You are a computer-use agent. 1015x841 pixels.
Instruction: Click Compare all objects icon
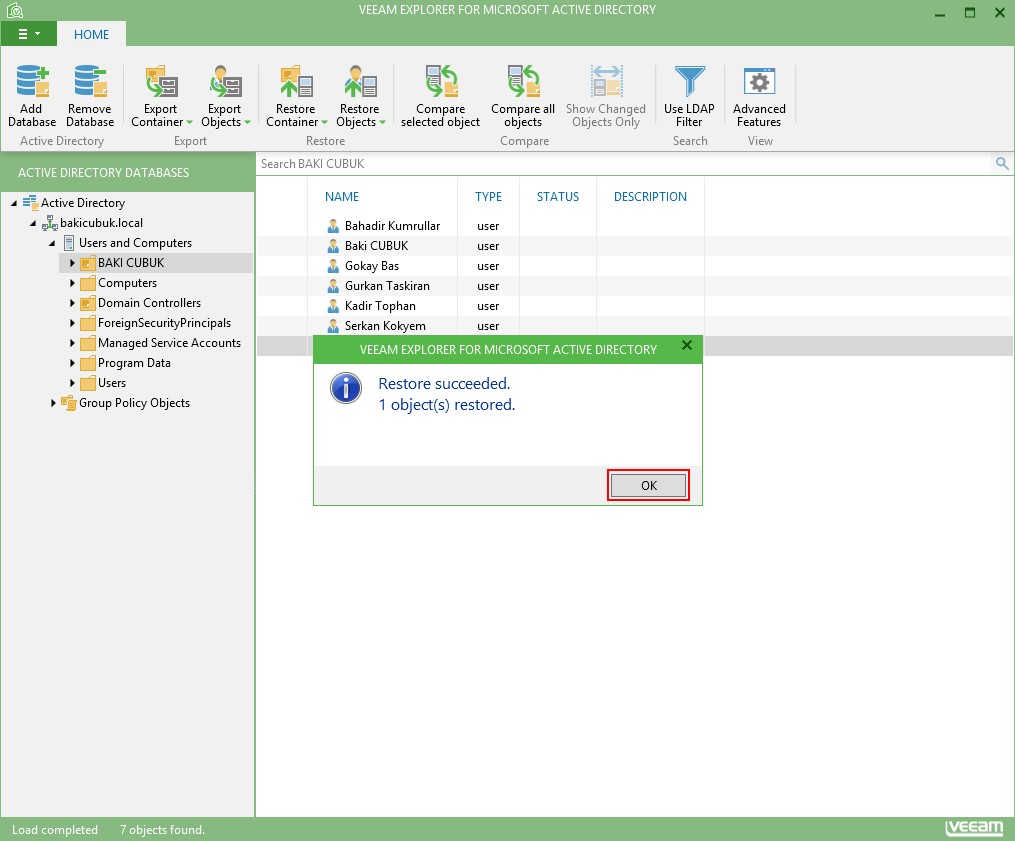click(524, 81)
